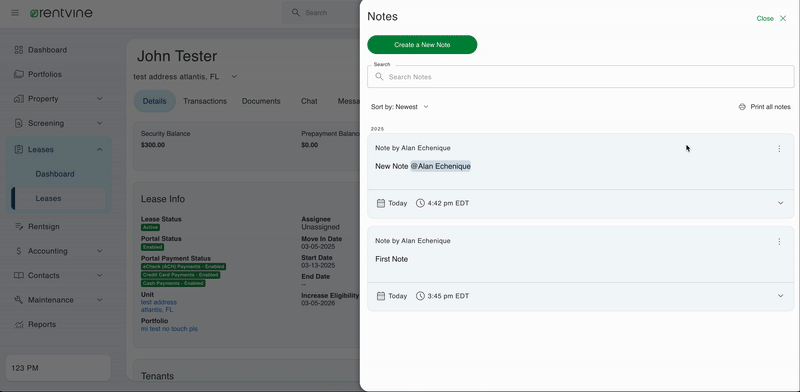
Task: Click Cash Payments - Enabled badge
Action: tap(173, 283)
